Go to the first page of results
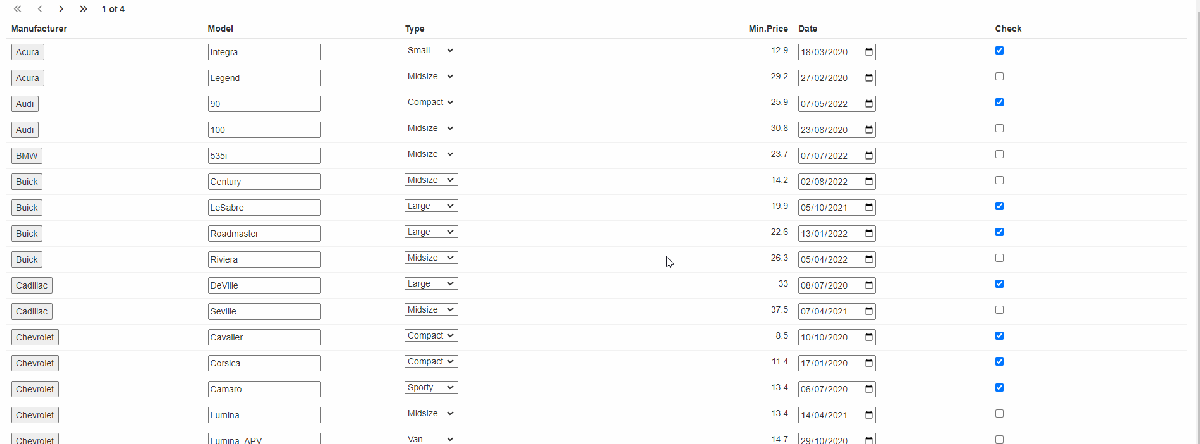Viewport: 1200px width, 444px height. 17,9
